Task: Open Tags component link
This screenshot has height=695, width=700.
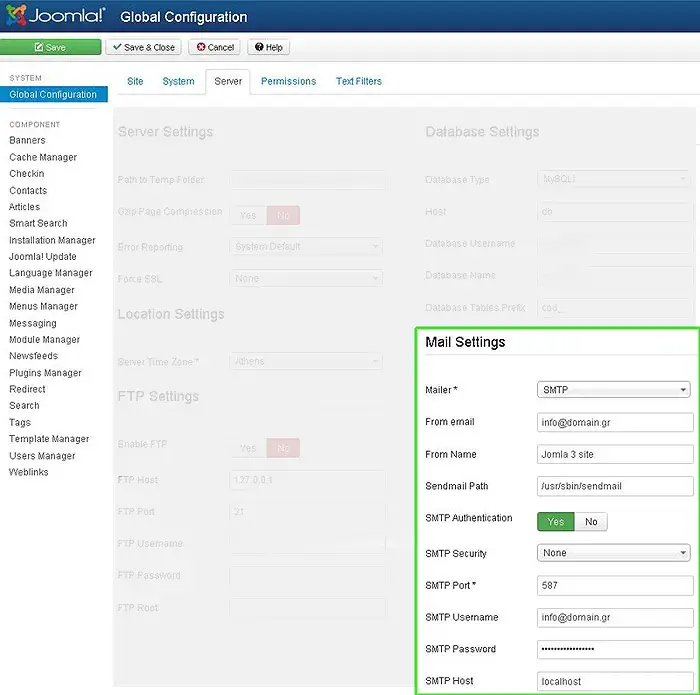Action: tap(20, 422)
